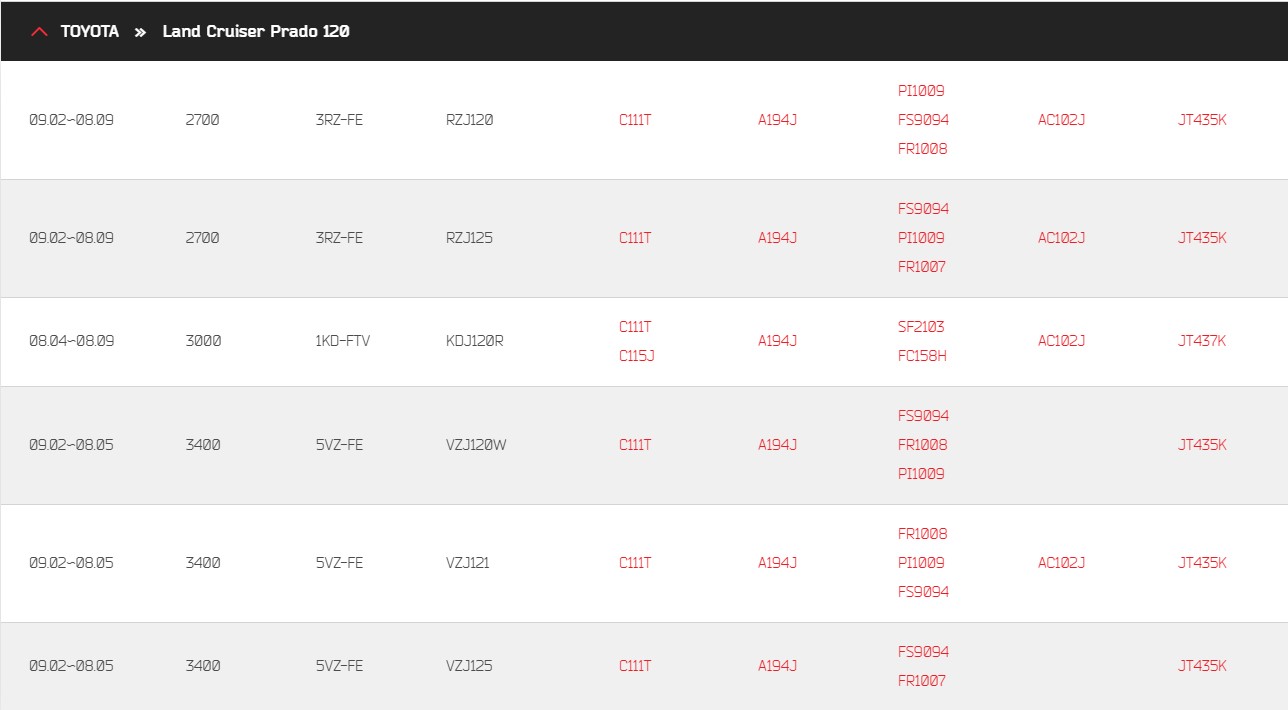Open JT437K part link
The image size is (1288, 710).
[x=1202, y=341]
